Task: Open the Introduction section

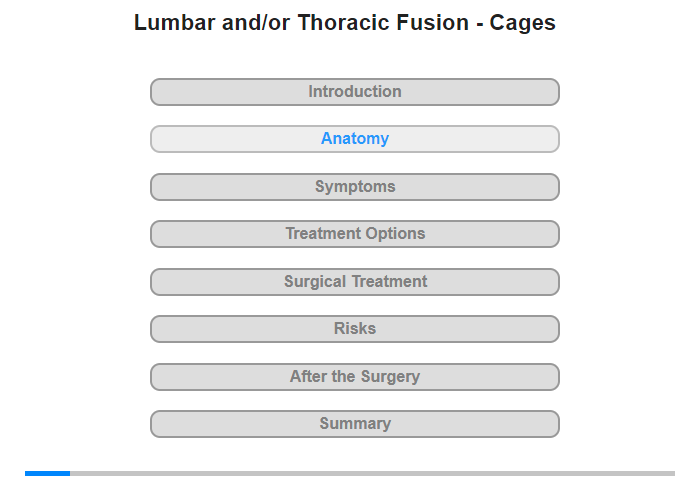Action: pos(354,92)
